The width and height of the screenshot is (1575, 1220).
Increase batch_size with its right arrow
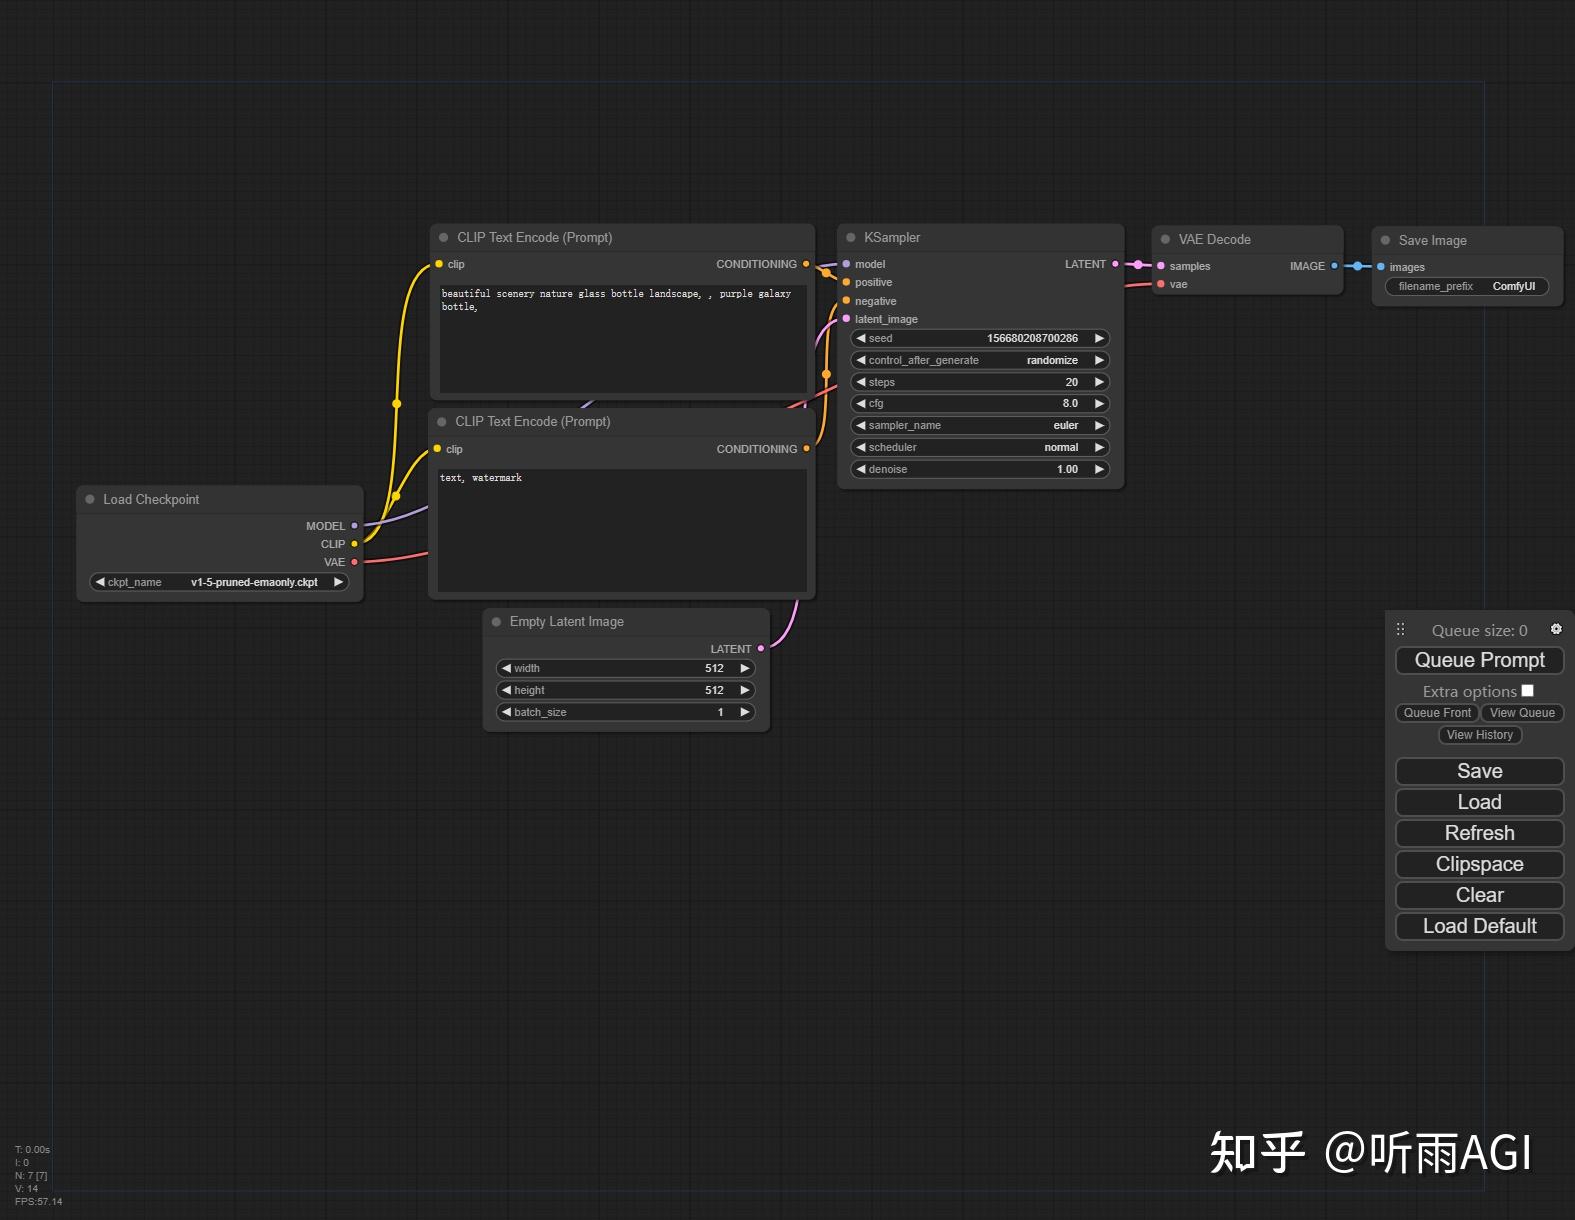pyautogui.click(x=744, y=712)
